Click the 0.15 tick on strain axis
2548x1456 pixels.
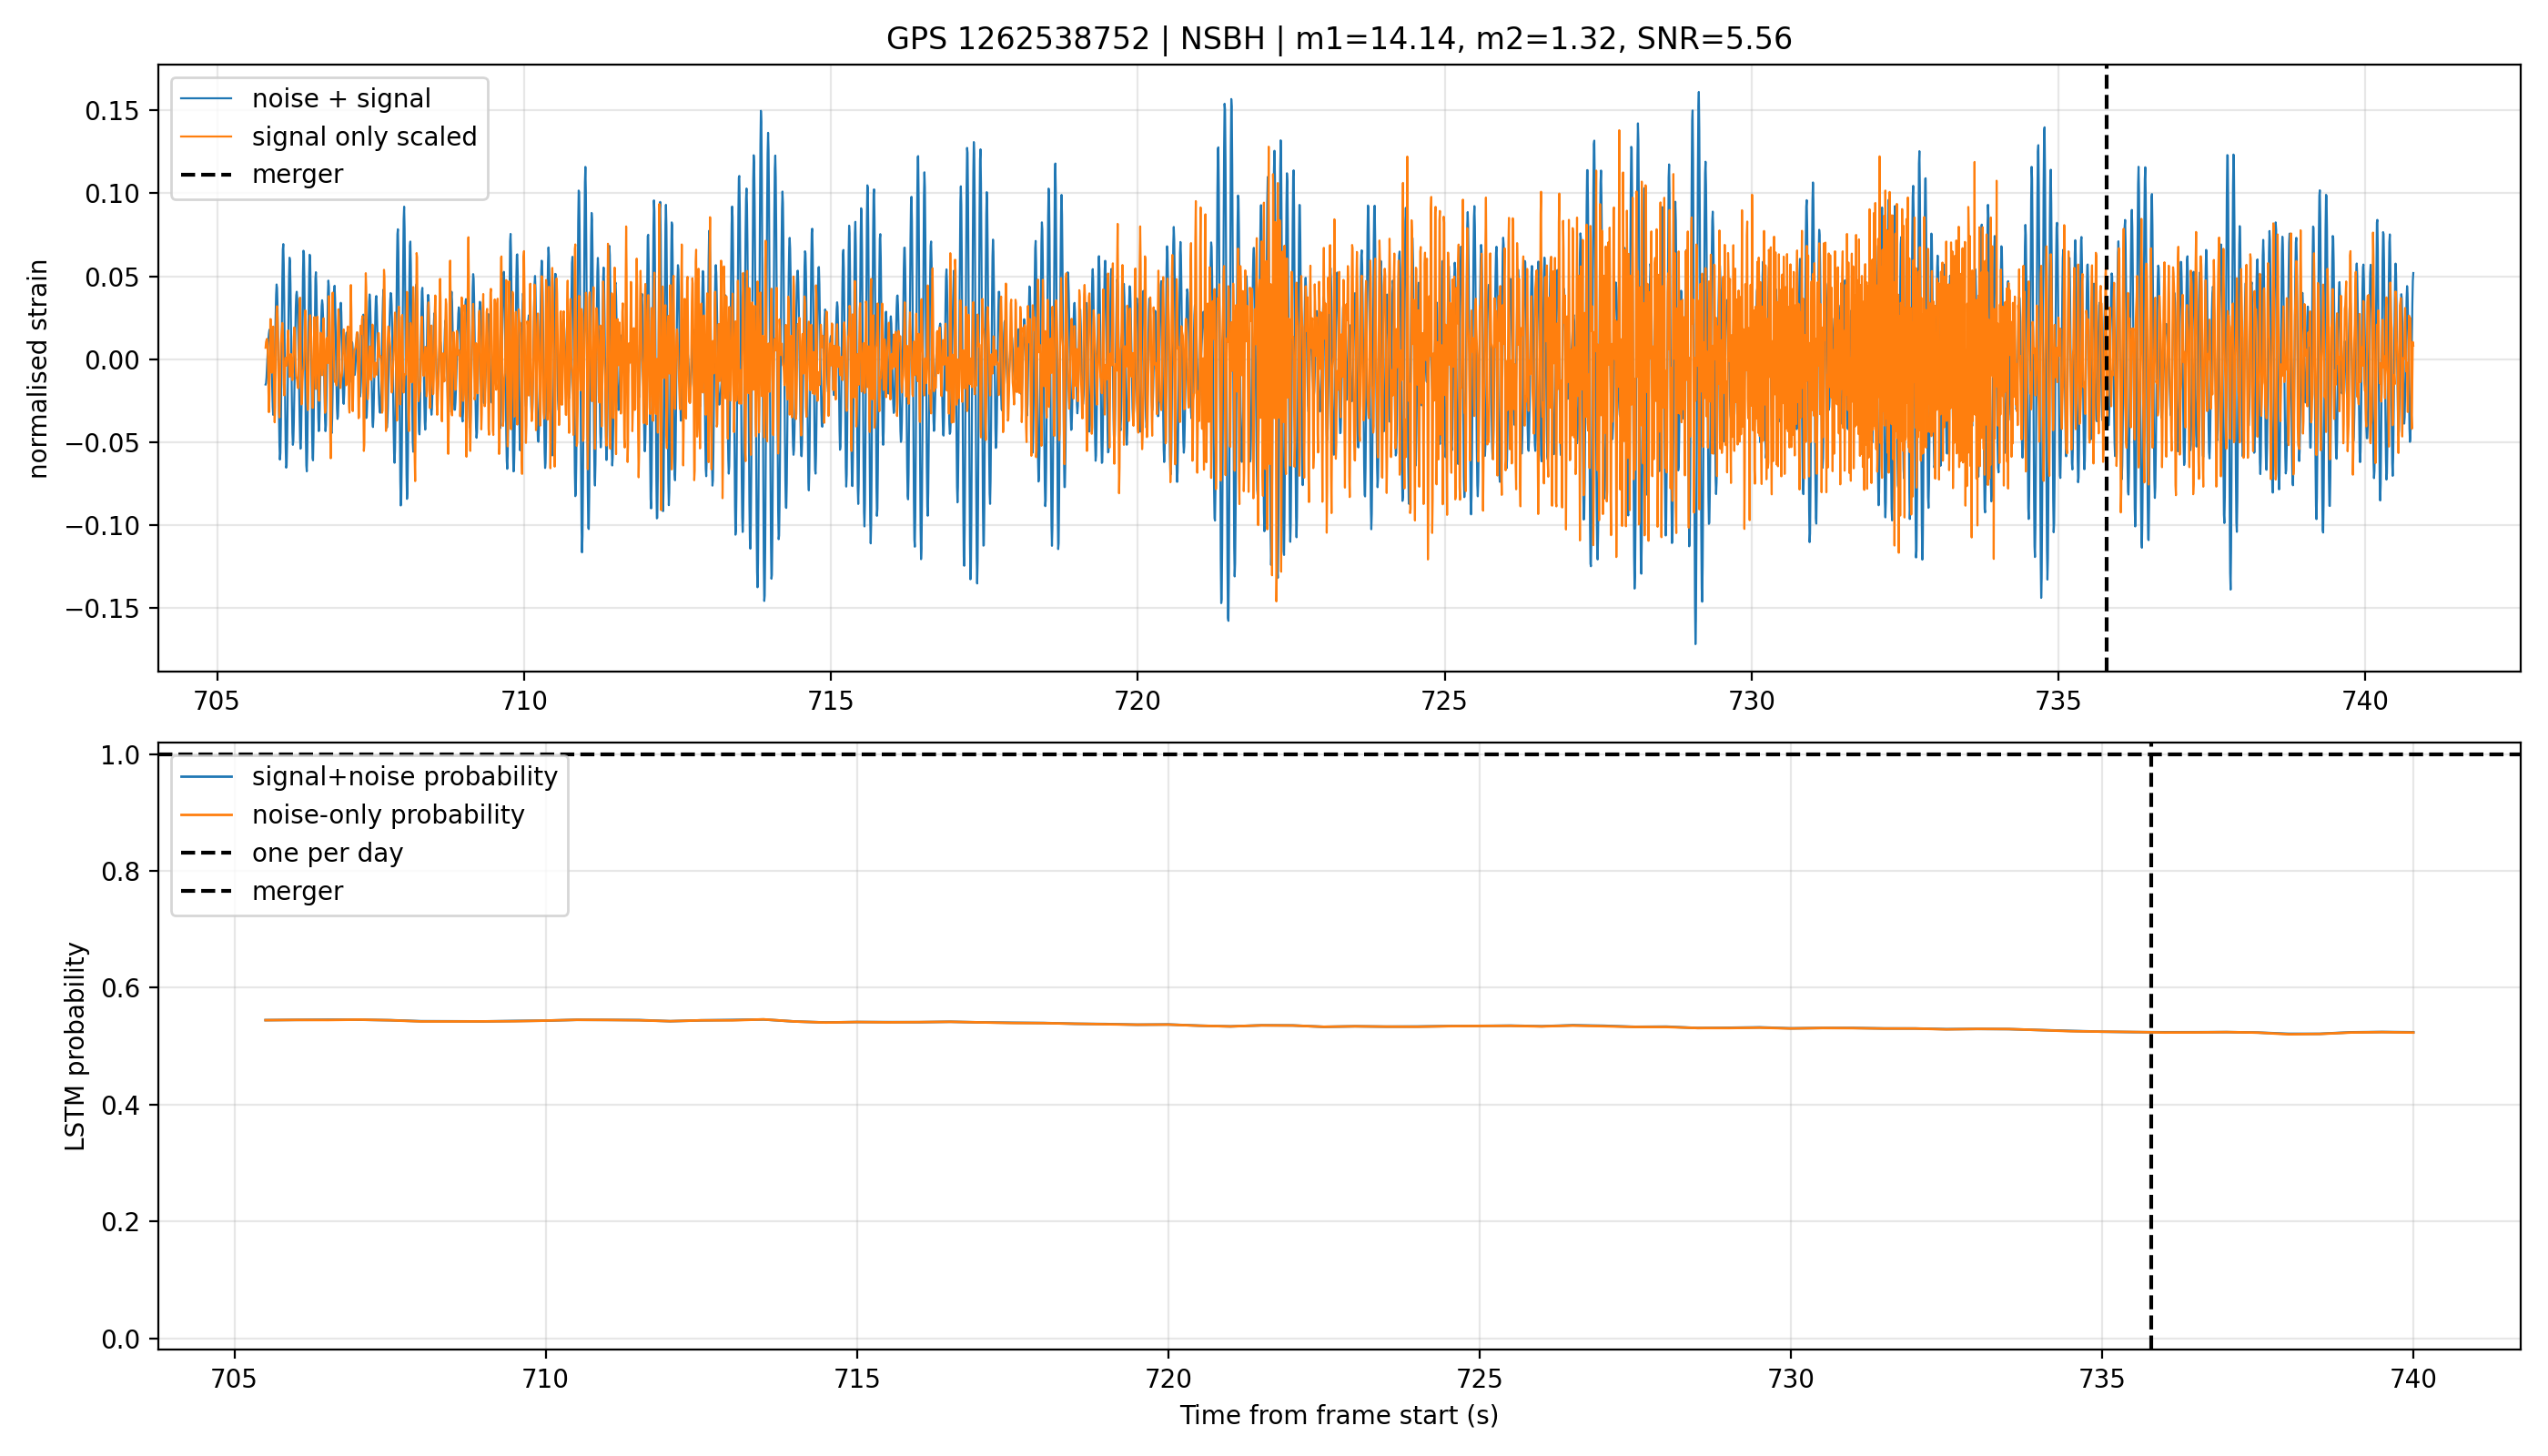coord(112,111)
